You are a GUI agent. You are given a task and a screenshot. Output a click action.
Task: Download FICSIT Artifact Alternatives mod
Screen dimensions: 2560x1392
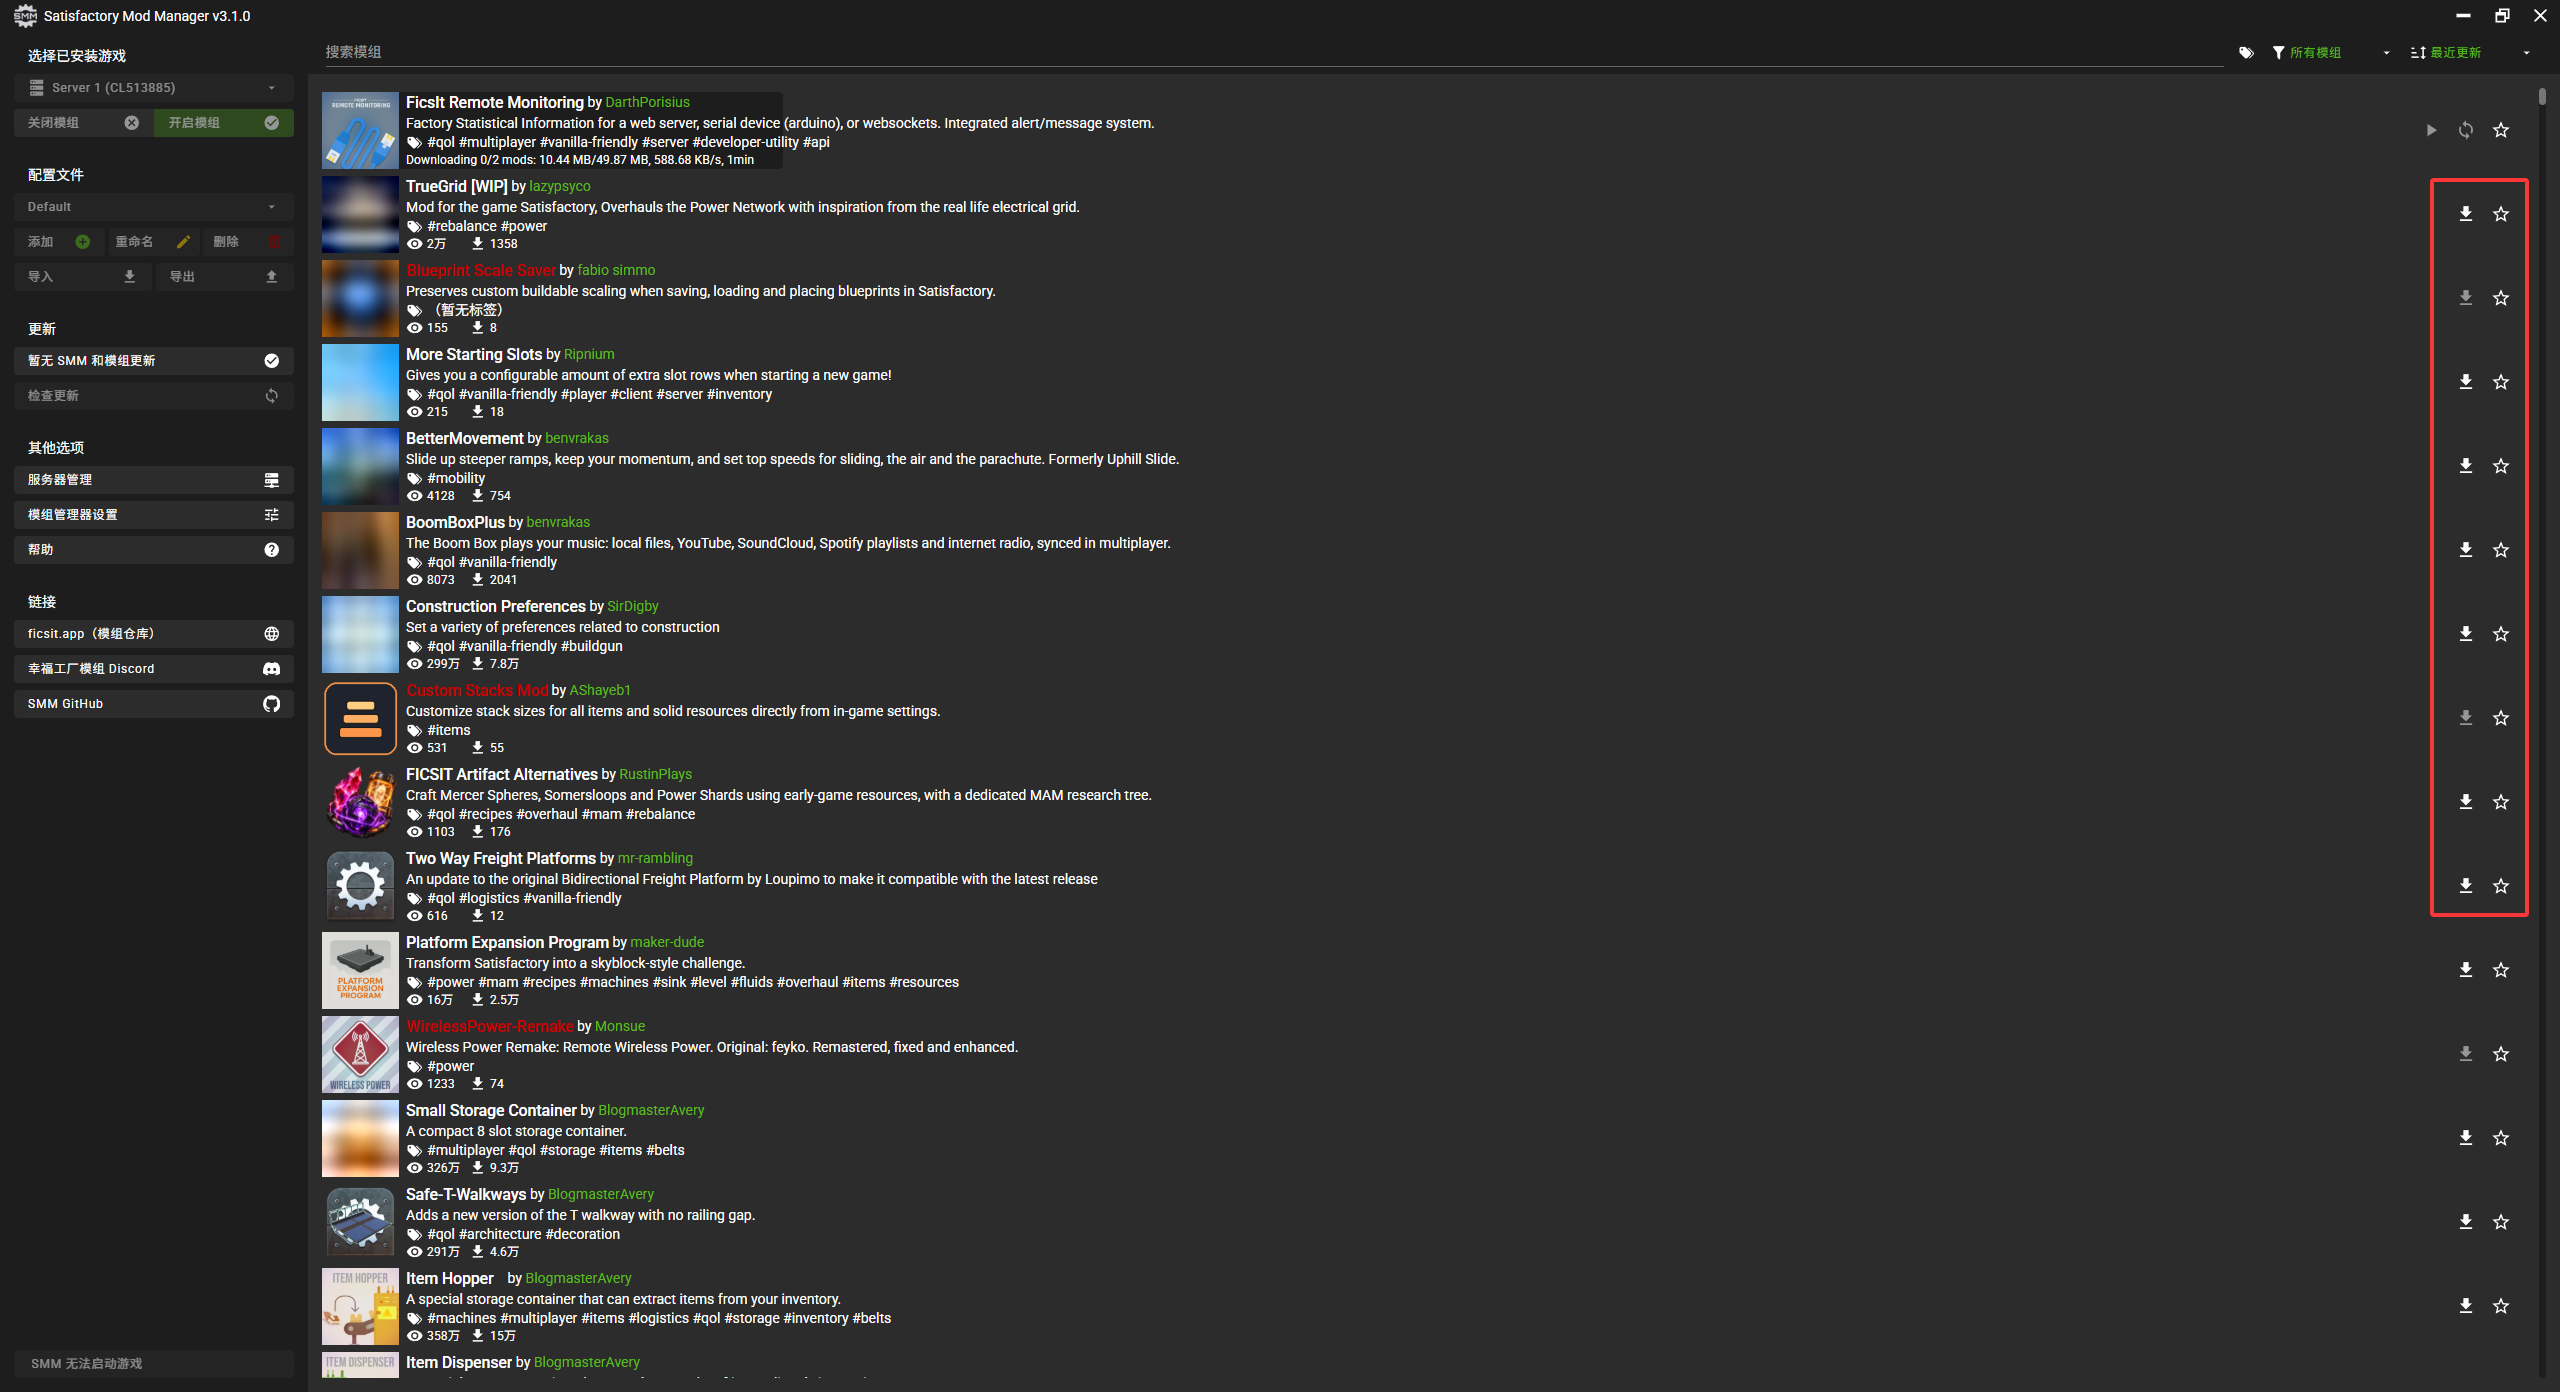click(x=2465, y=802)
